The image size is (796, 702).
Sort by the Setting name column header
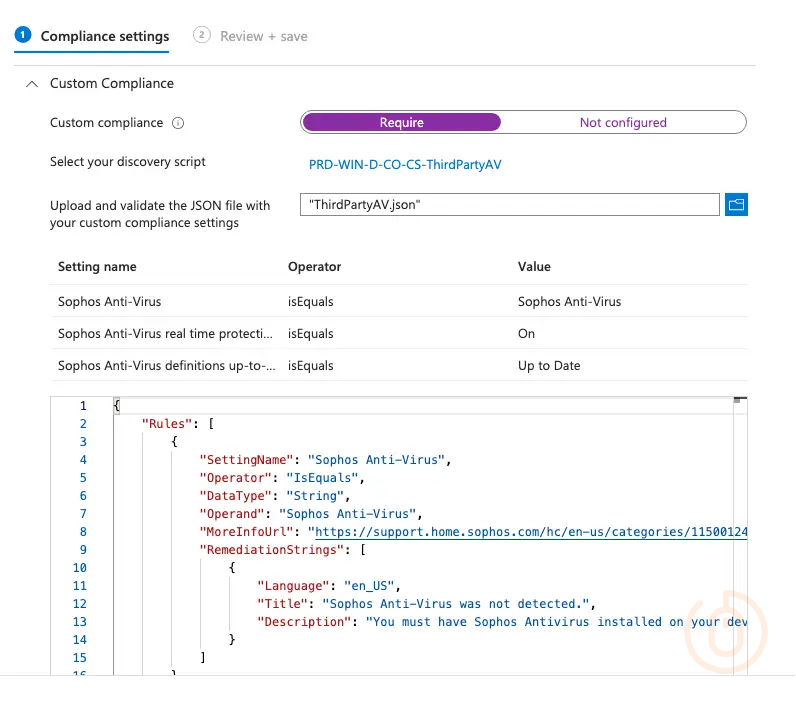97,267
